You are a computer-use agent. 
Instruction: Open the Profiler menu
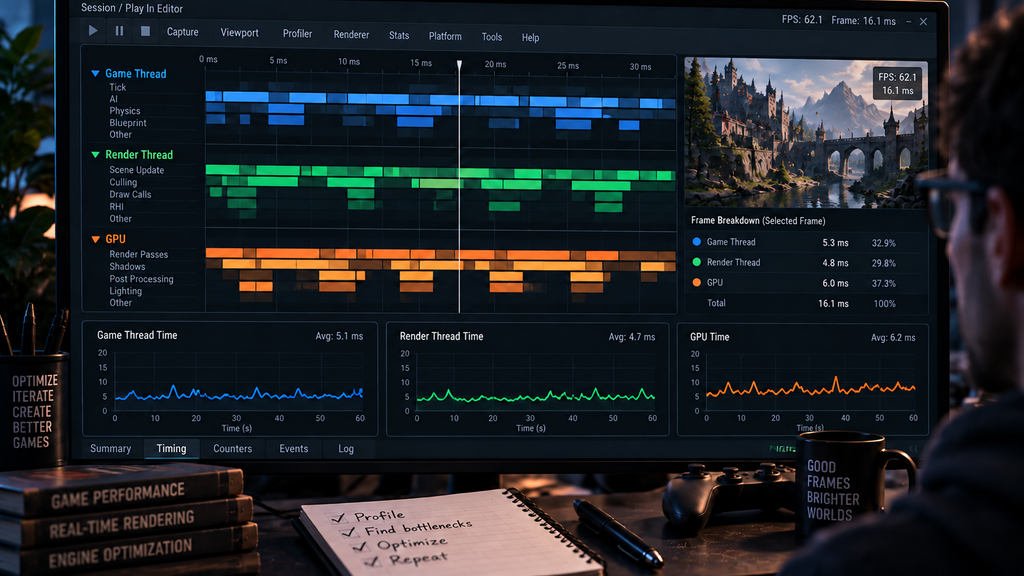pyautogui.click(x=297, y=34)
